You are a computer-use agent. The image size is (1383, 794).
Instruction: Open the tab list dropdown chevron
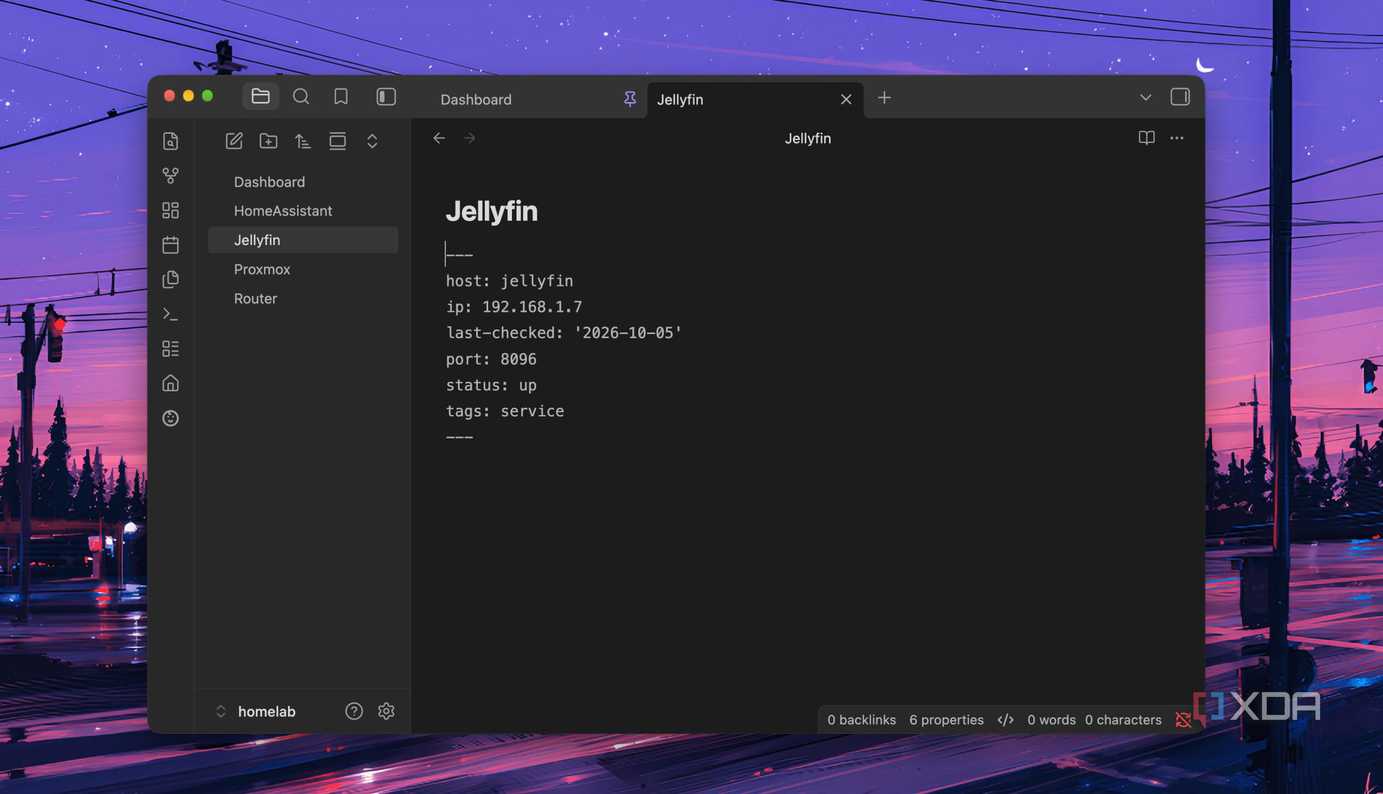[x=1146, y=98]
